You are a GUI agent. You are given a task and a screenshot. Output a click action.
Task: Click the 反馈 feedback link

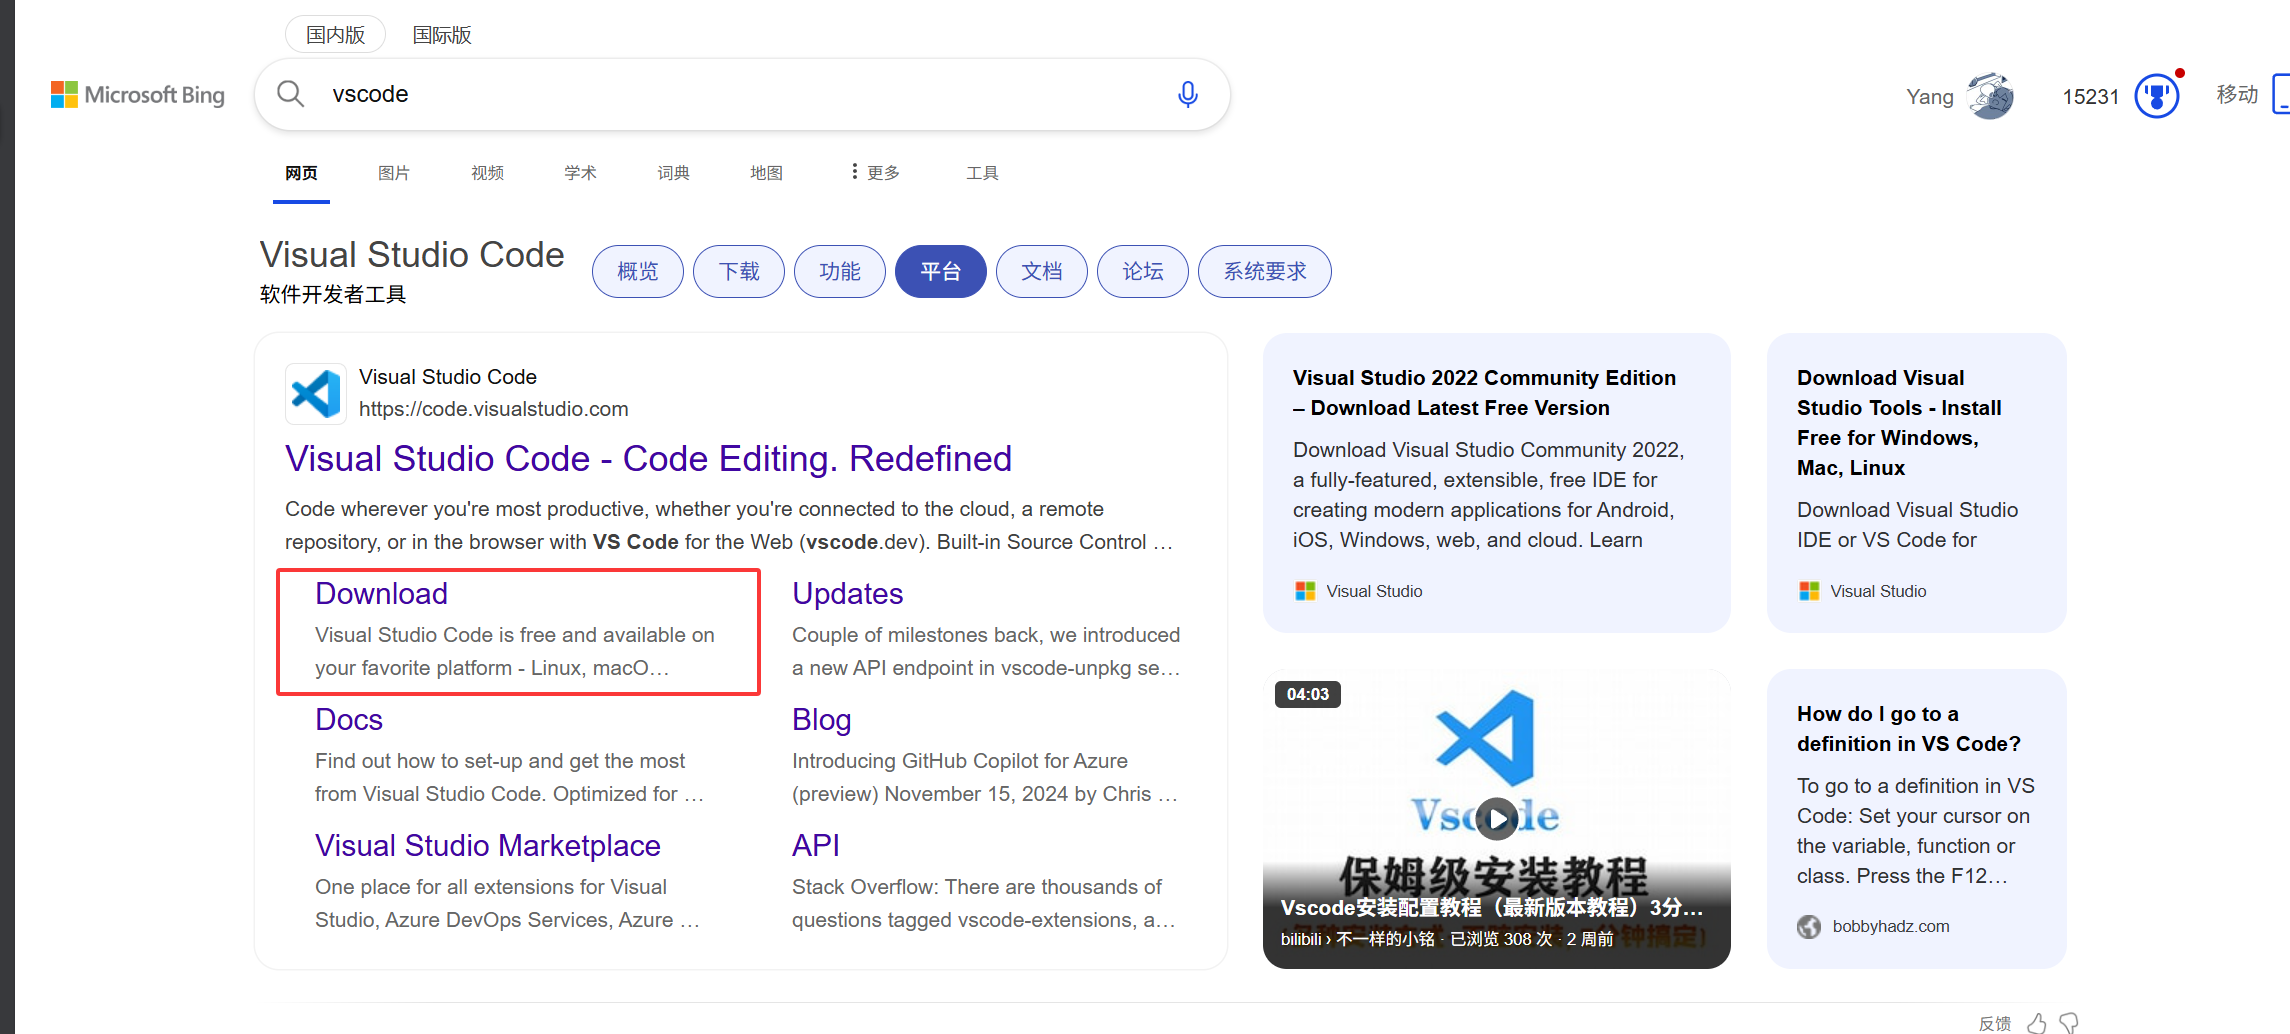click(1994, 1023)
